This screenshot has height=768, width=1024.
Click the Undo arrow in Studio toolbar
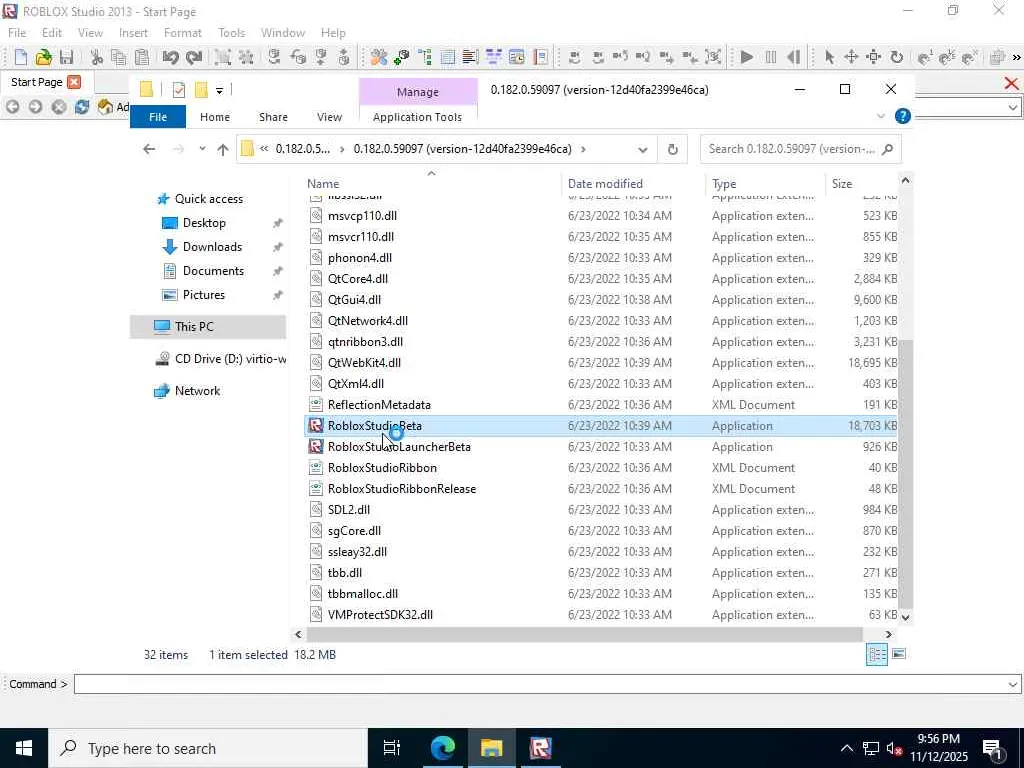pos(170,57)
